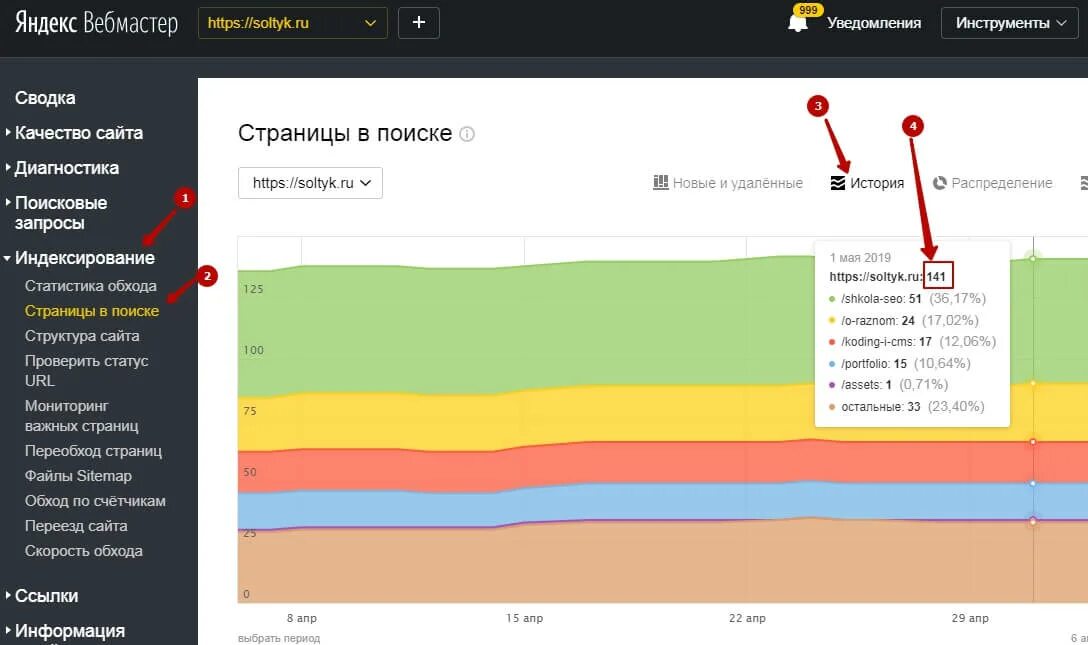Screen dimensions: 1088x645
Task: Click 29 апр axis label
Action: click(x=970, y=618)
